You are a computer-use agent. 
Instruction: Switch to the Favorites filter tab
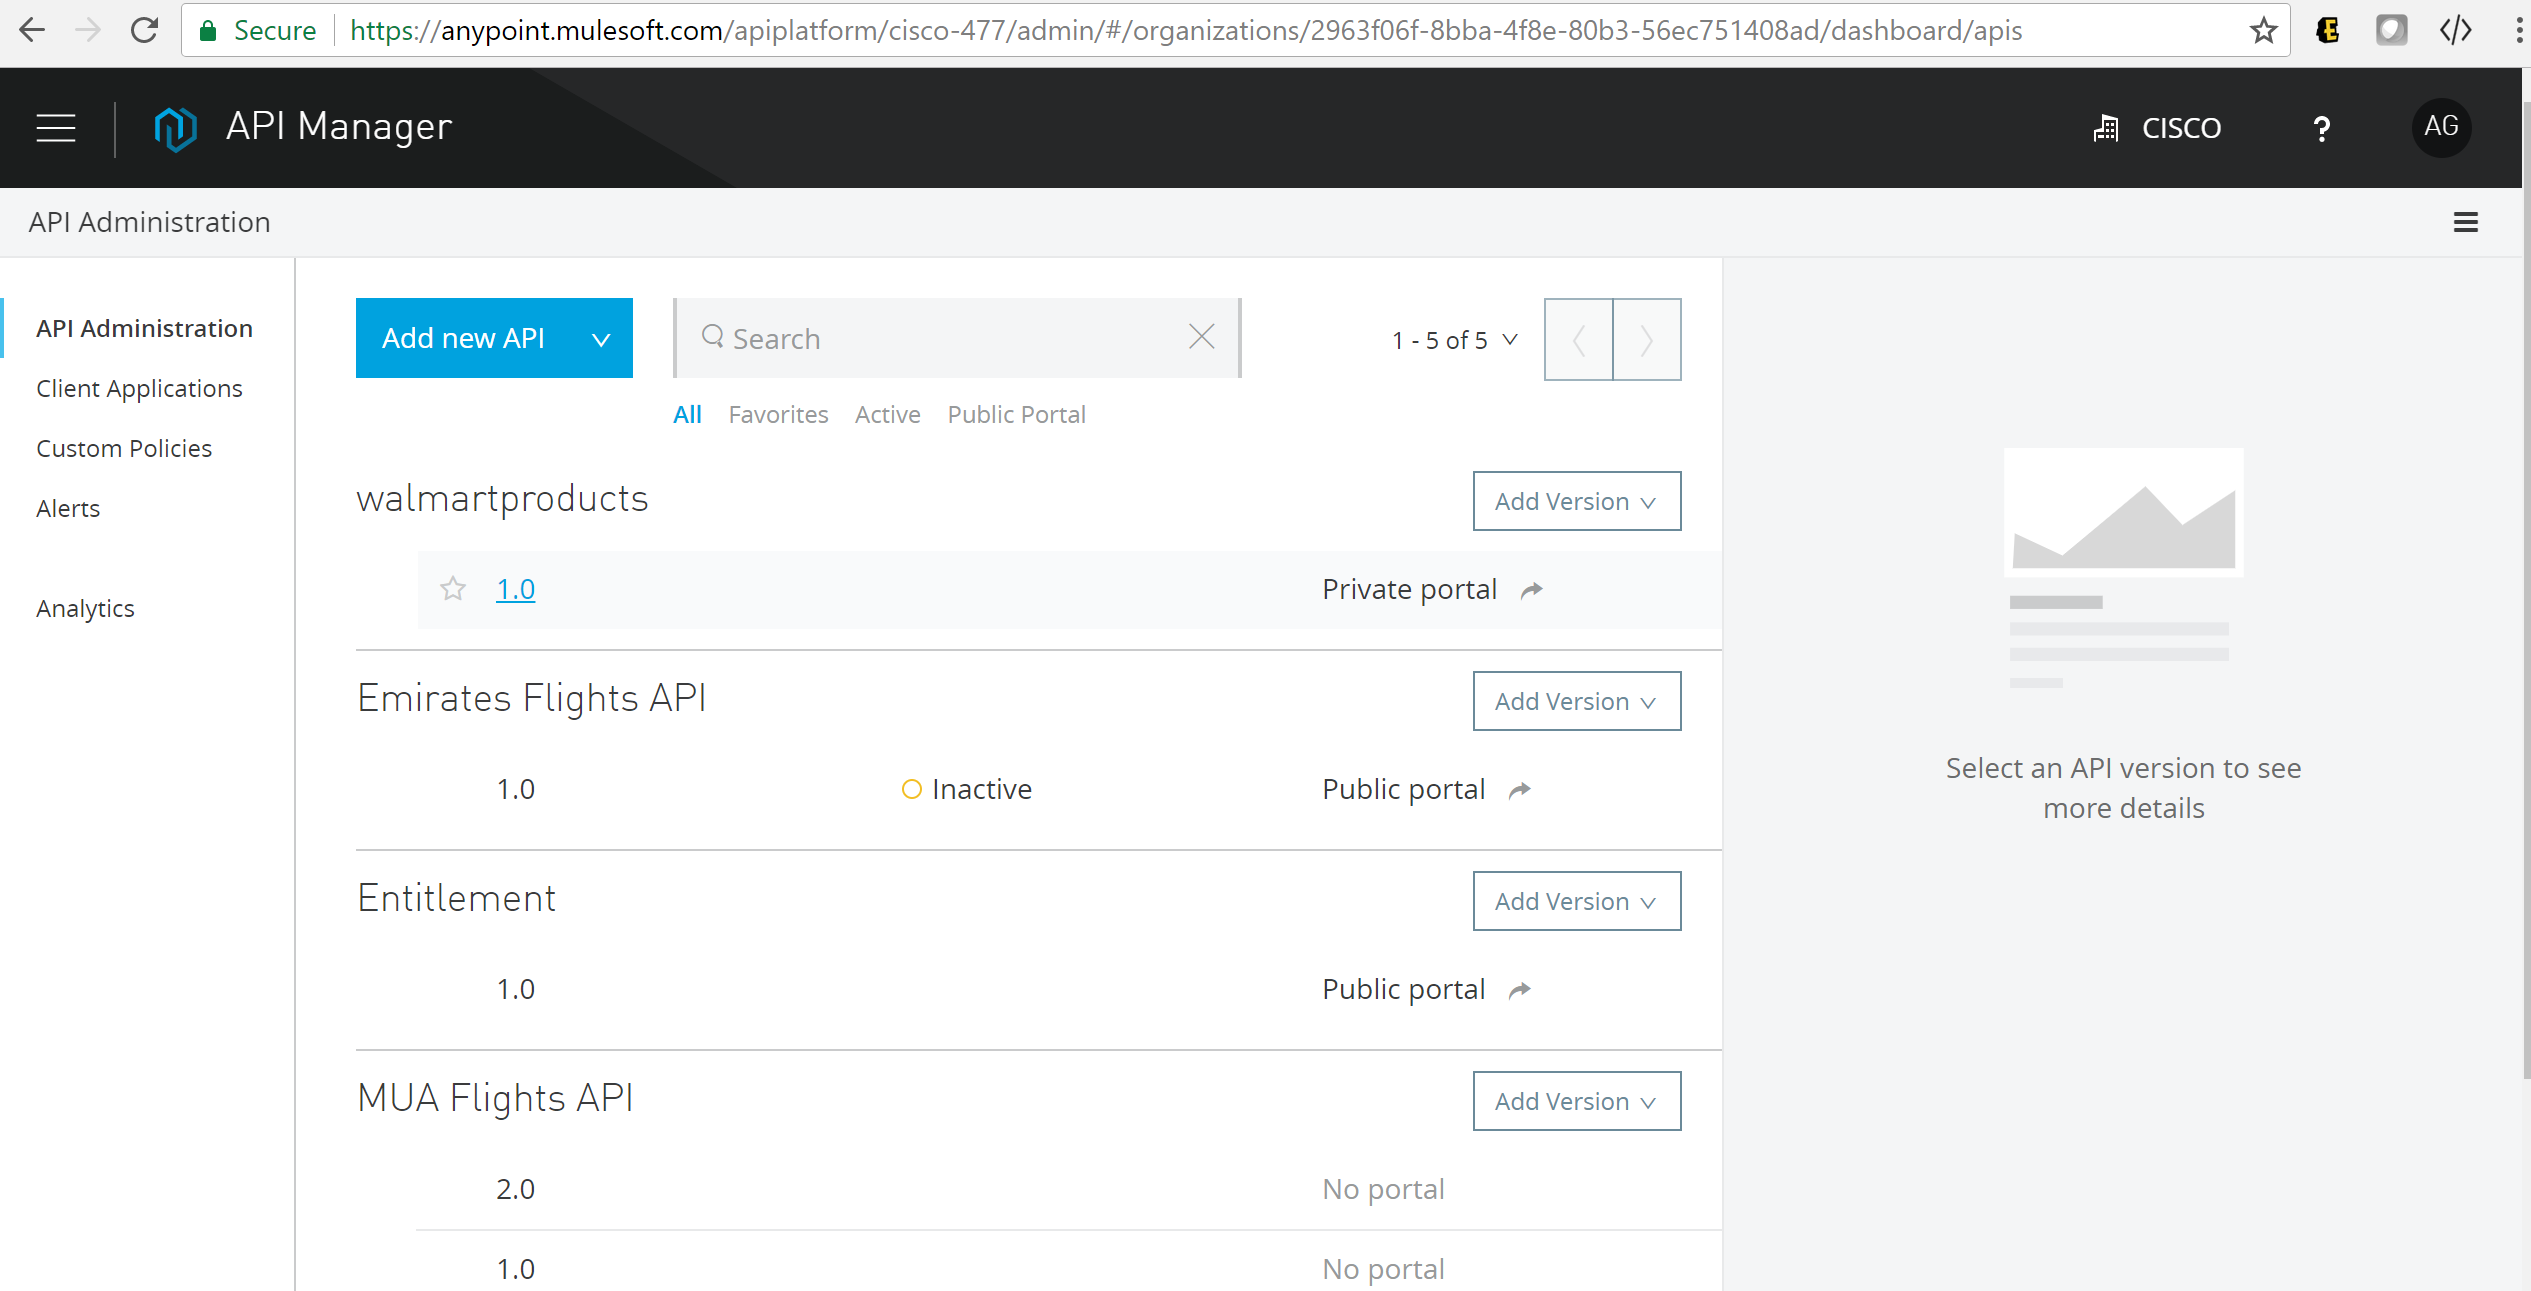click(x=778, y=415)
